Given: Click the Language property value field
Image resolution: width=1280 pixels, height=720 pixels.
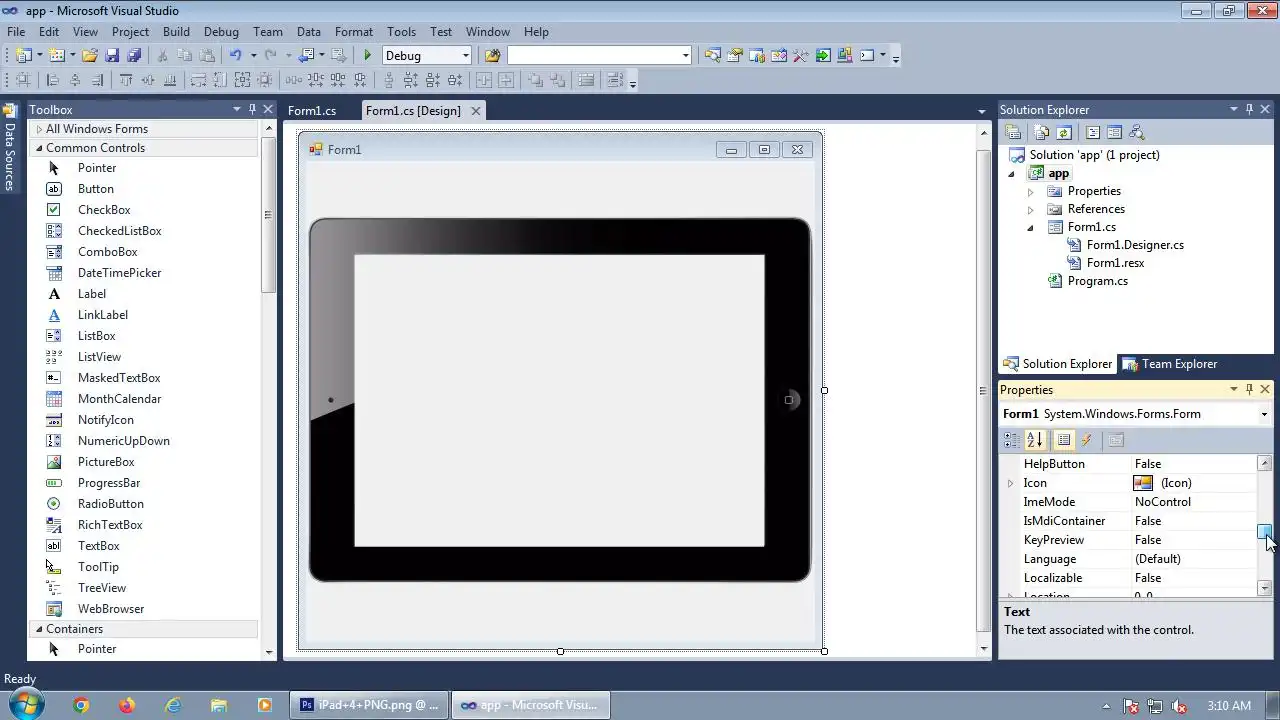Looking at the screenshot, I should [1193, 559].
